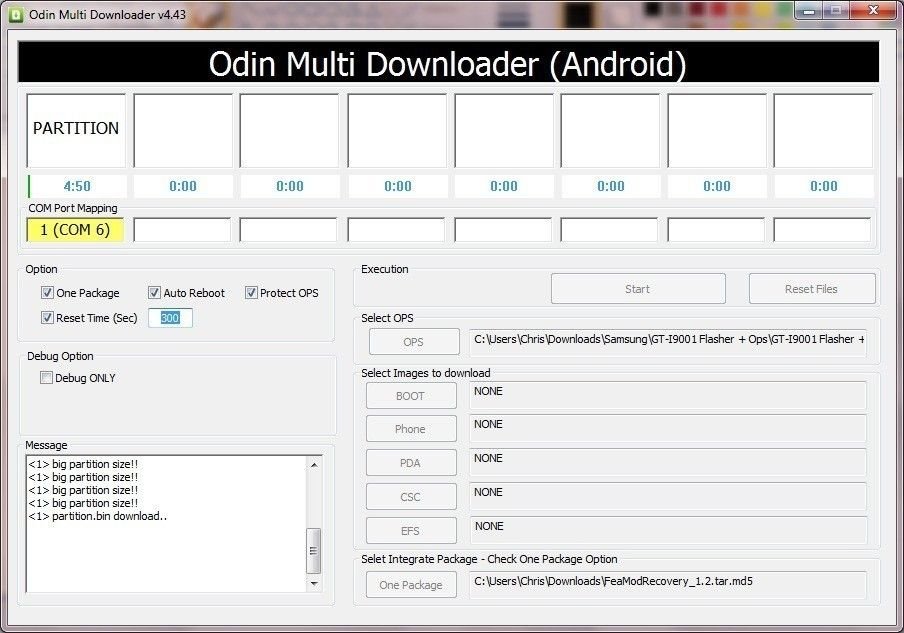
Task: Click the Start button
Action: 638,289
